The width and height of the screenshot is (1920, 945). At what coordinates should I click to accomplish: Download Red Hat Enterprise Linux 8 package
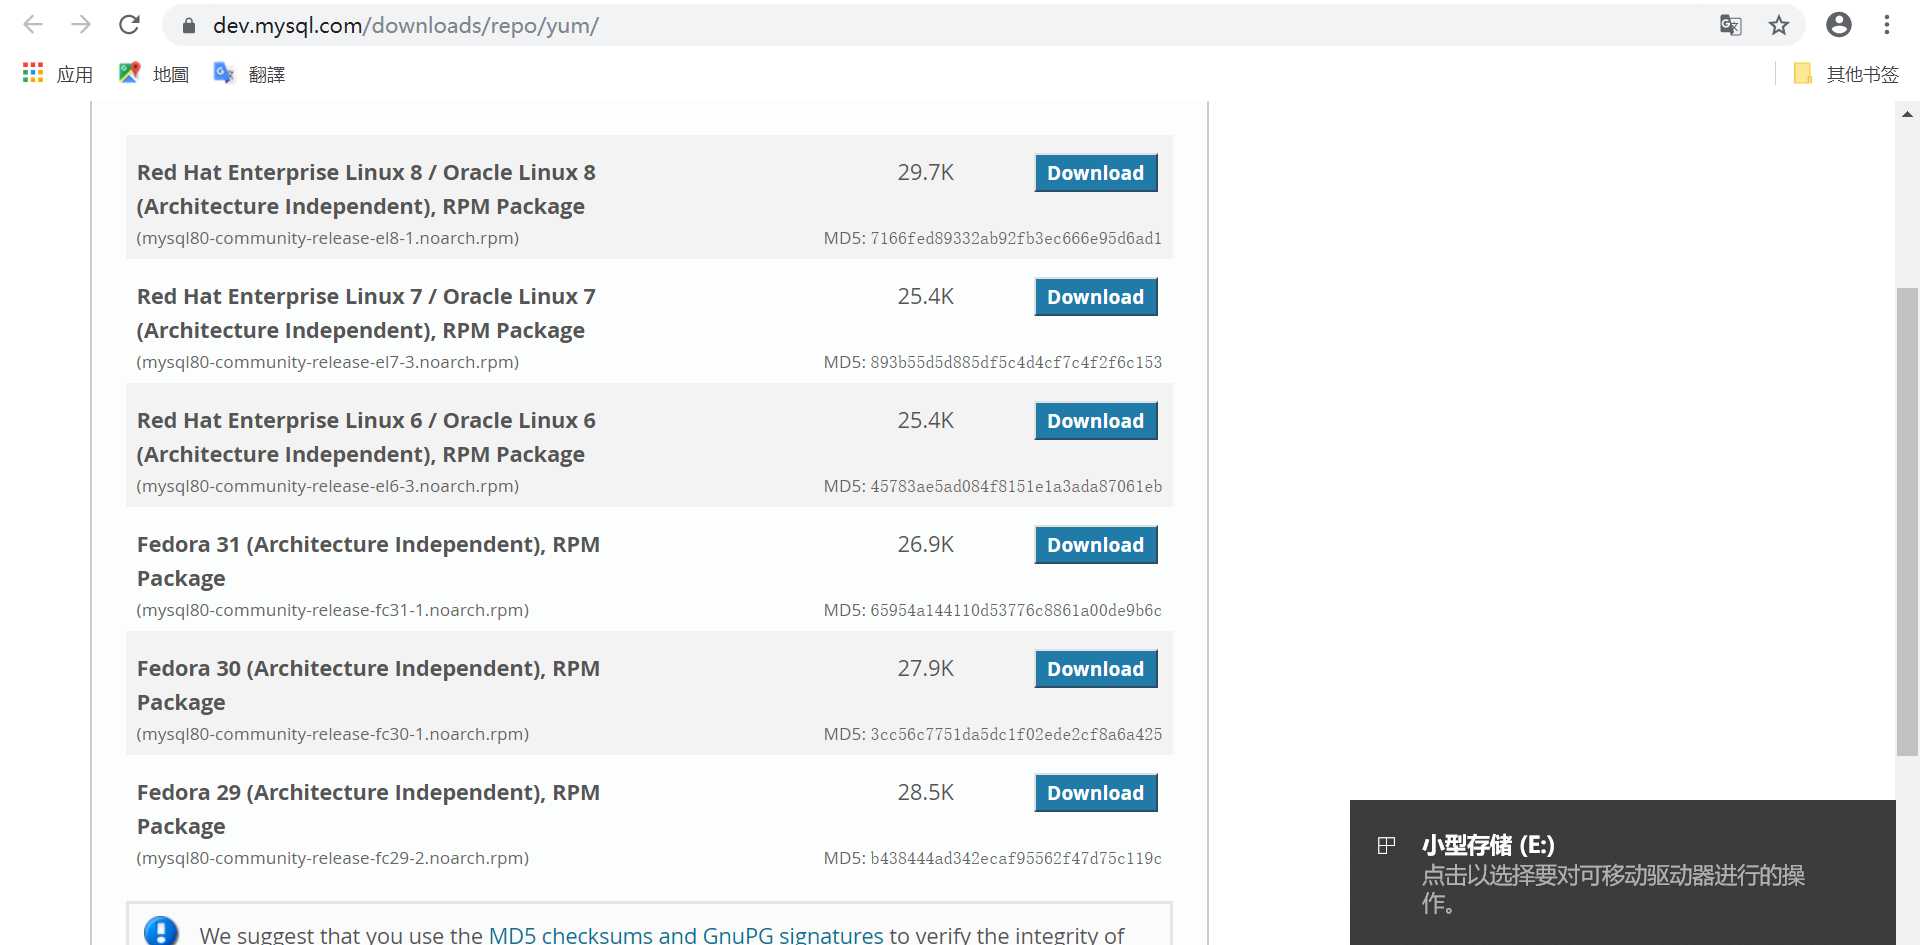click(x=1096, y=173)
